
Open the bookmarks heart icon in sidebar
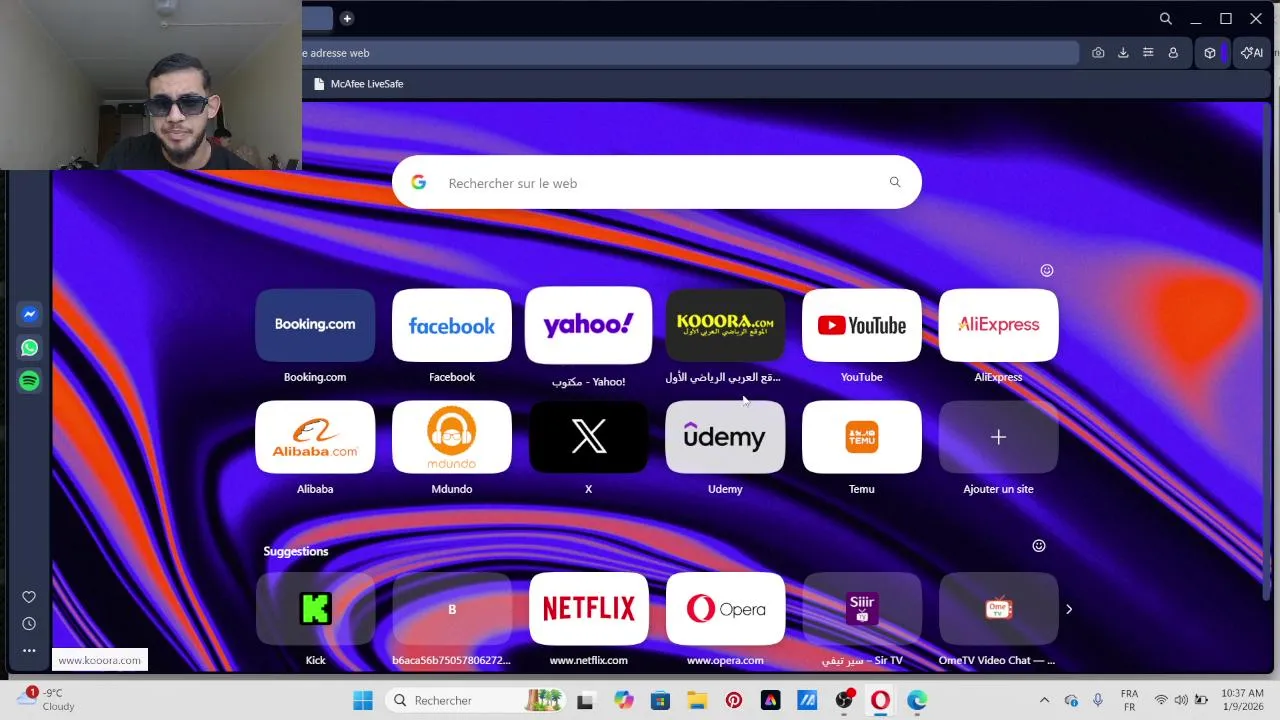(29, 597)
